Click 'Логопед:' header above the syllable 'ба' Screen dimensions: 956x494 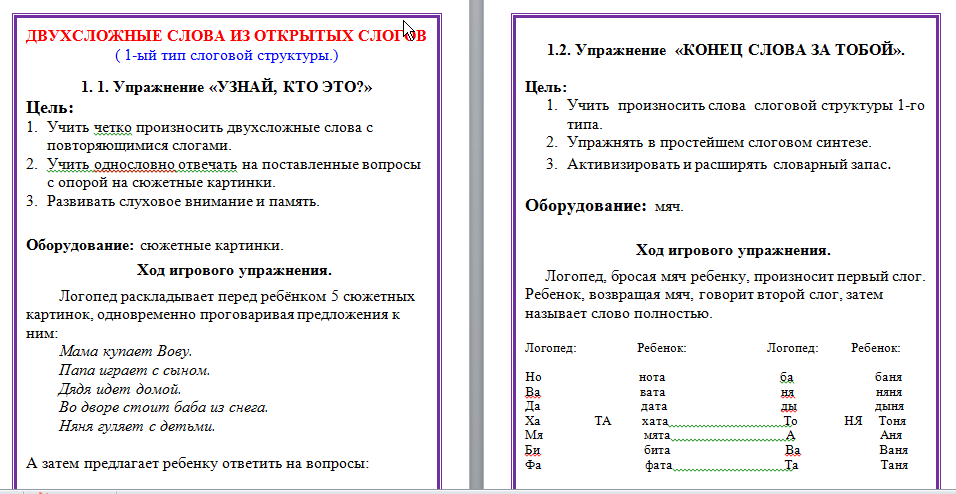pyautogui.click(x=793, y=348)
